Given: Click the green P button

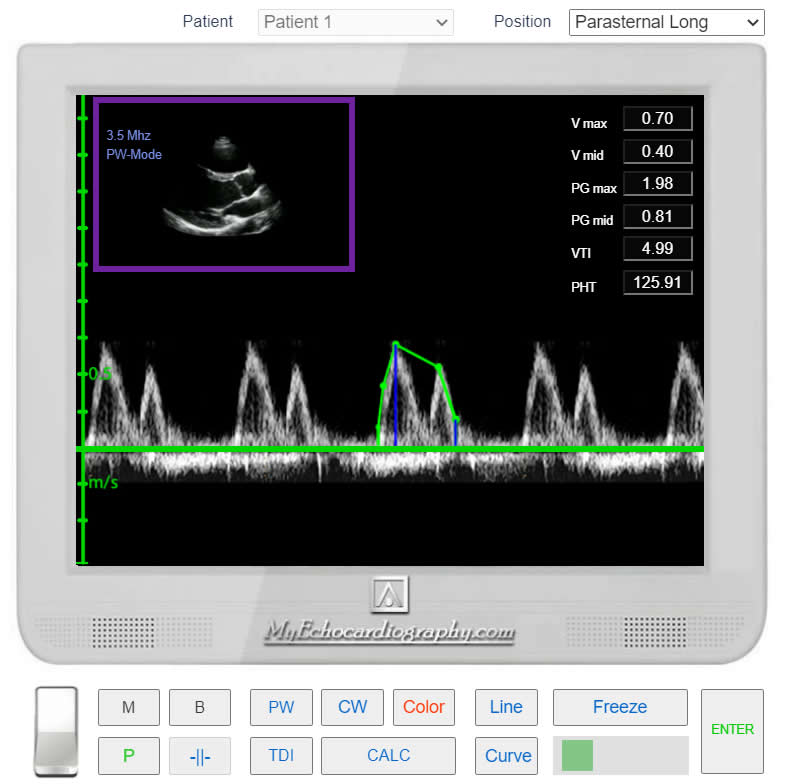Looking at the screenshot, I should pos(129,755).
